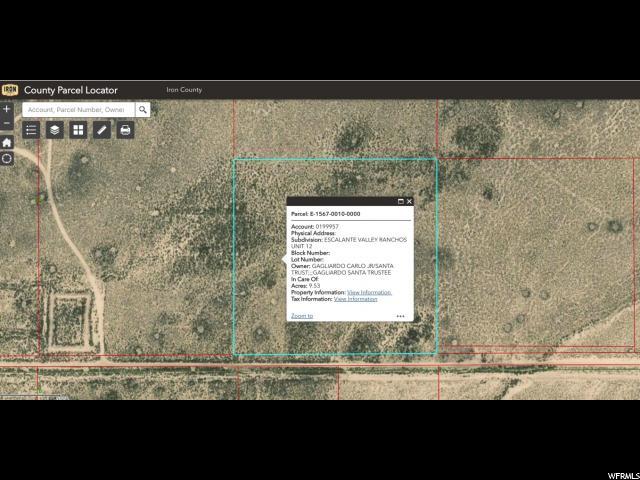Click Zoom to link in popup

(x=302, y=316)
